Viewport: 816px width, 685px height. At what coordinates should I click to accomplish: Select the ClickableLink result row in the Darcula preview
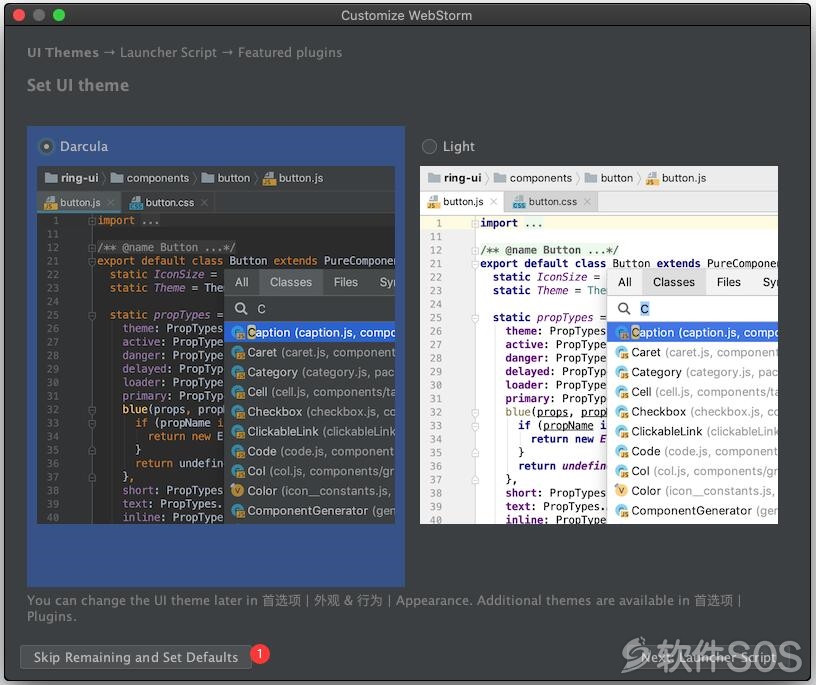coord(310,432)
